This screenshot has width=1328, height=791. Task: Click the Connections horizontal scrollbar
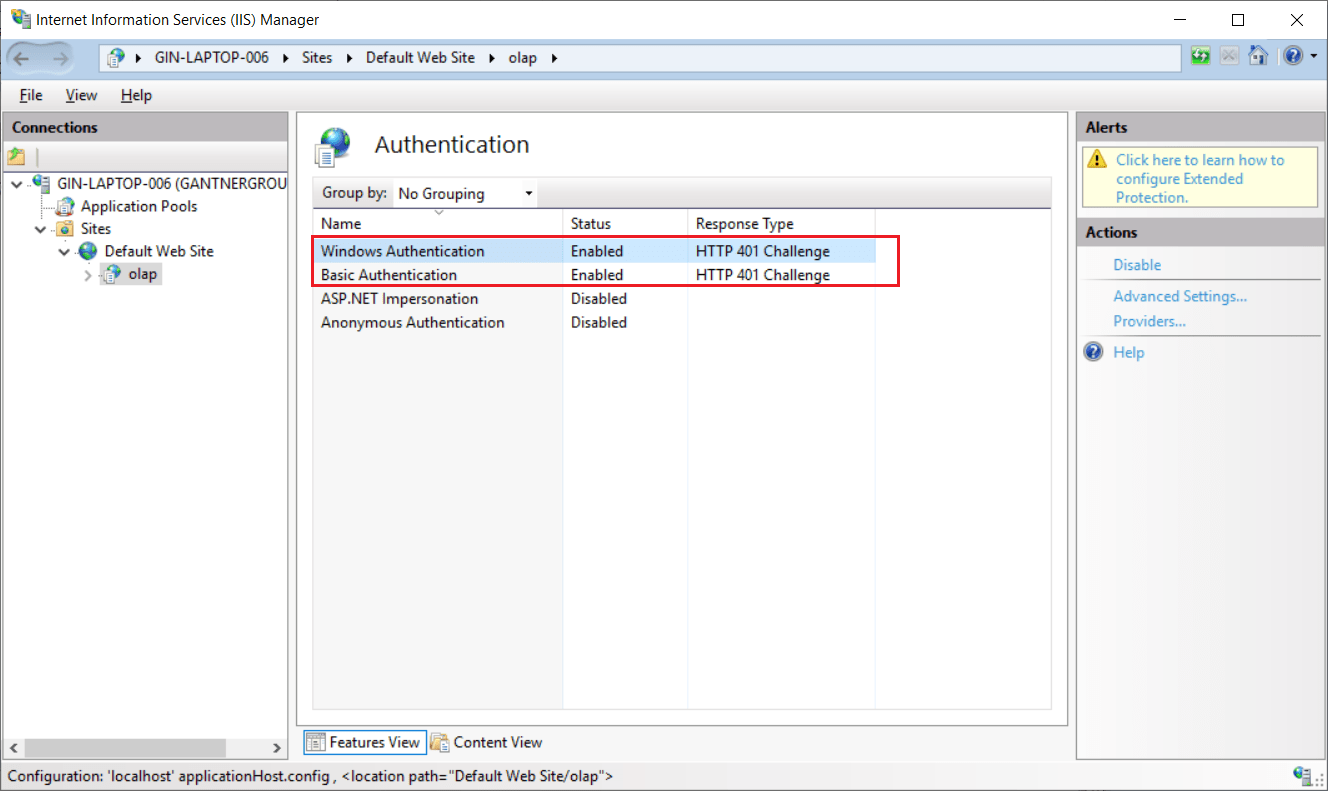[x=146, y=748]
